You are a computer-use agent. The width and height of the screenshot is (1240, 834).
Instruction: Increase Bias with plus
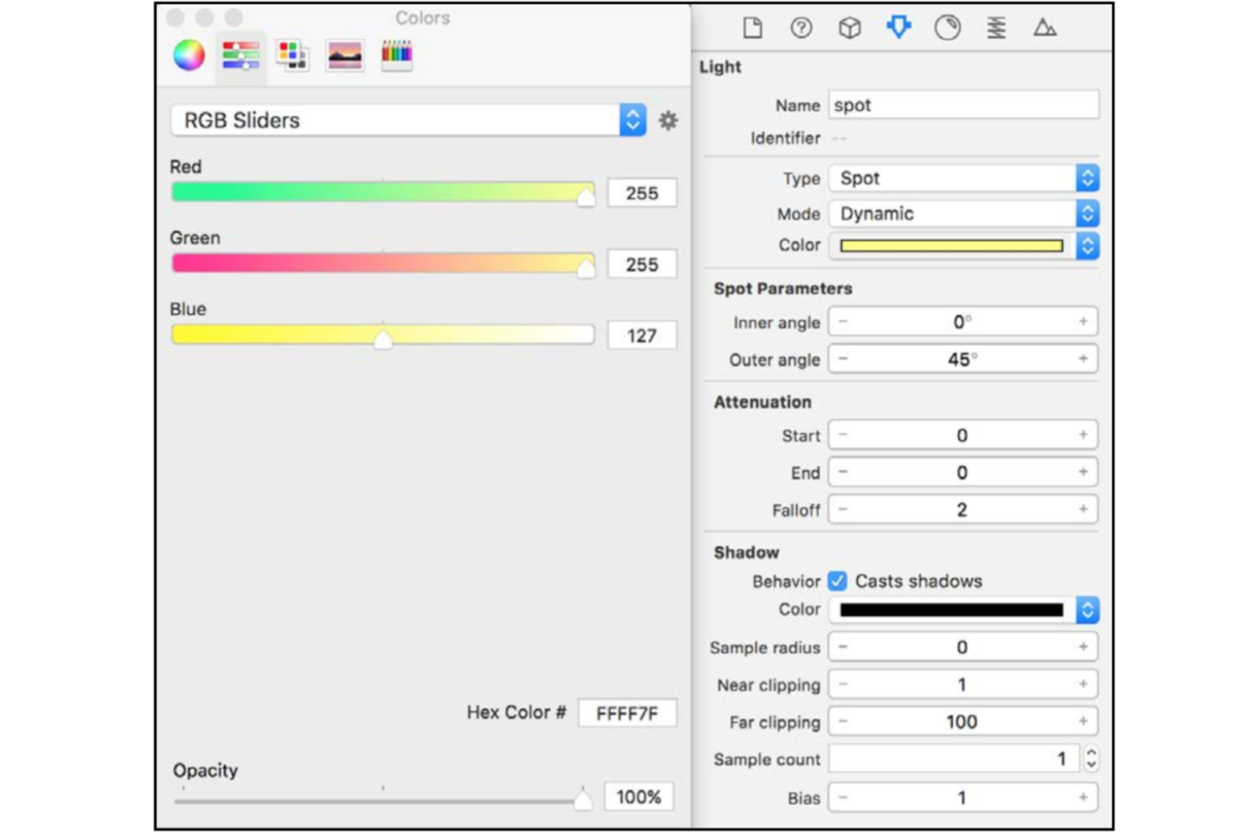[1083, 798]
